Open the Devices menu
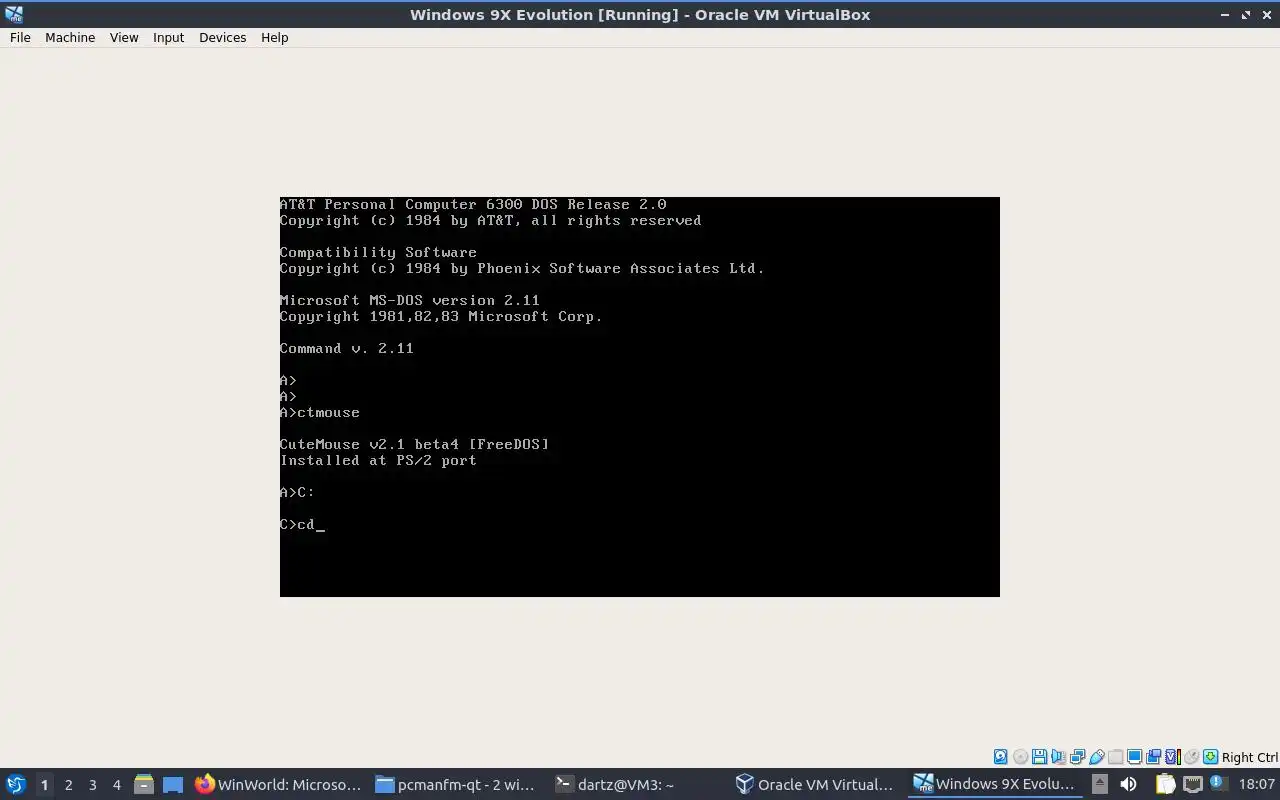Image resolution: width=1280 pixels, height=800 pixels. click(222, 37)
